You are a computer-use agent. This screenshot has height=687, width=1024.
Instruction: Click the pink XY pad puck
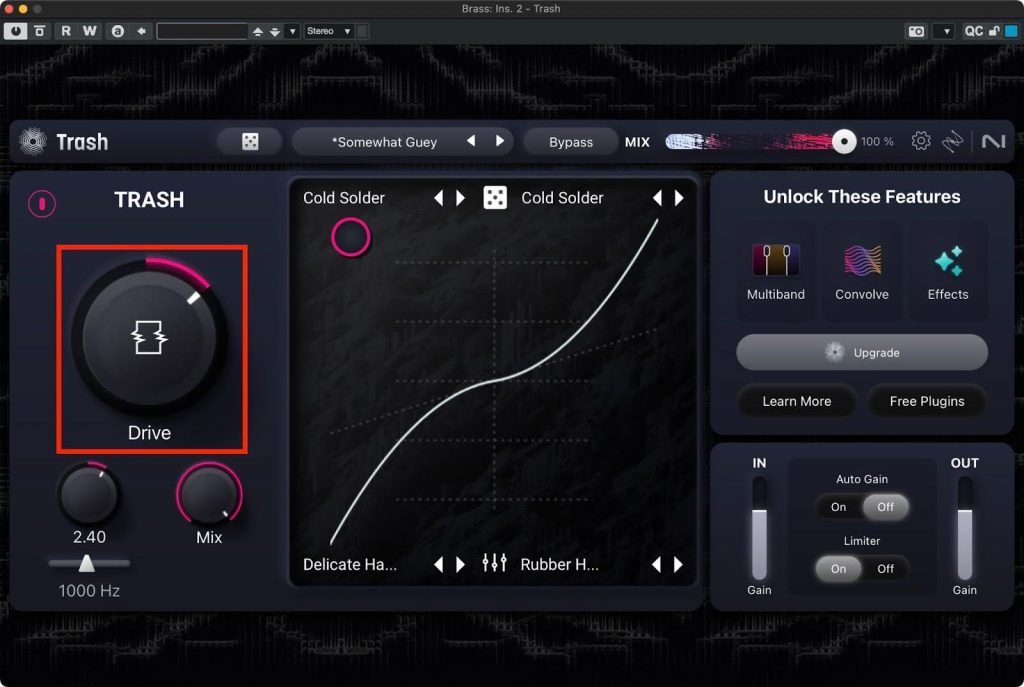(351, 236)
